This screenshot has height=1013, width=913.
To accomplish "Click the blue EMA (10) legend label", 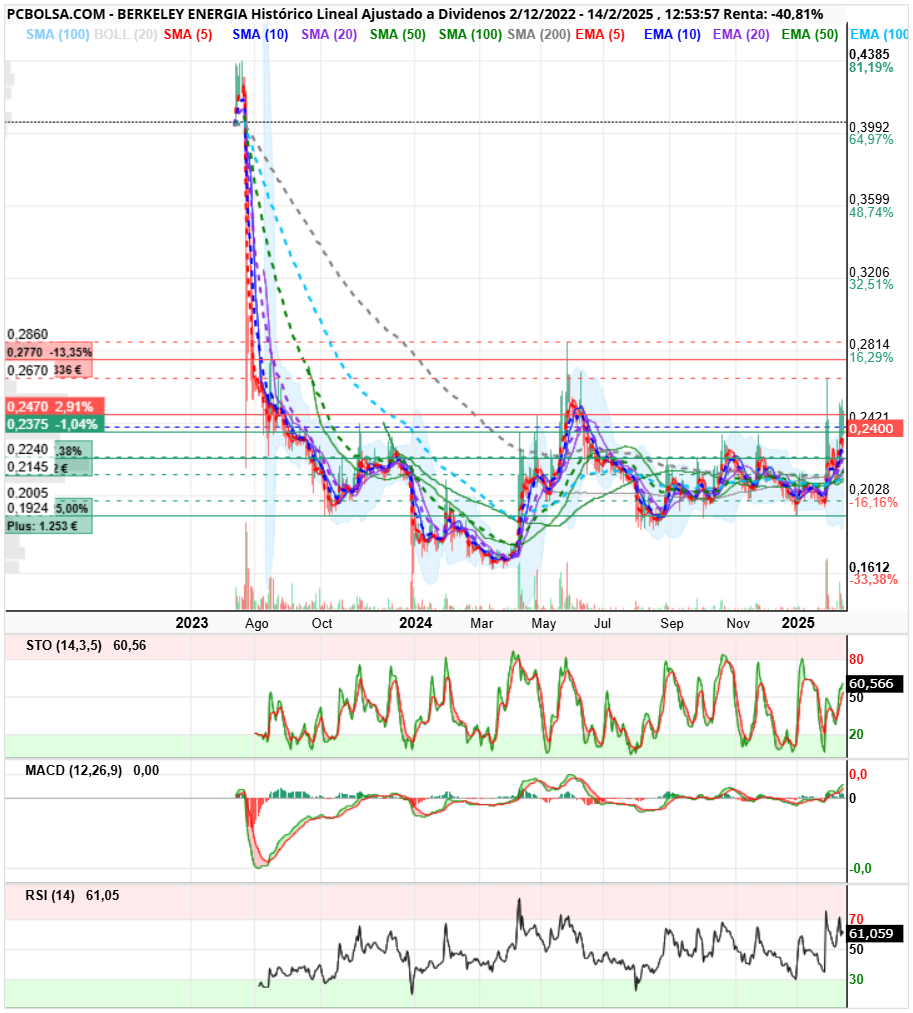I will 672,34.
